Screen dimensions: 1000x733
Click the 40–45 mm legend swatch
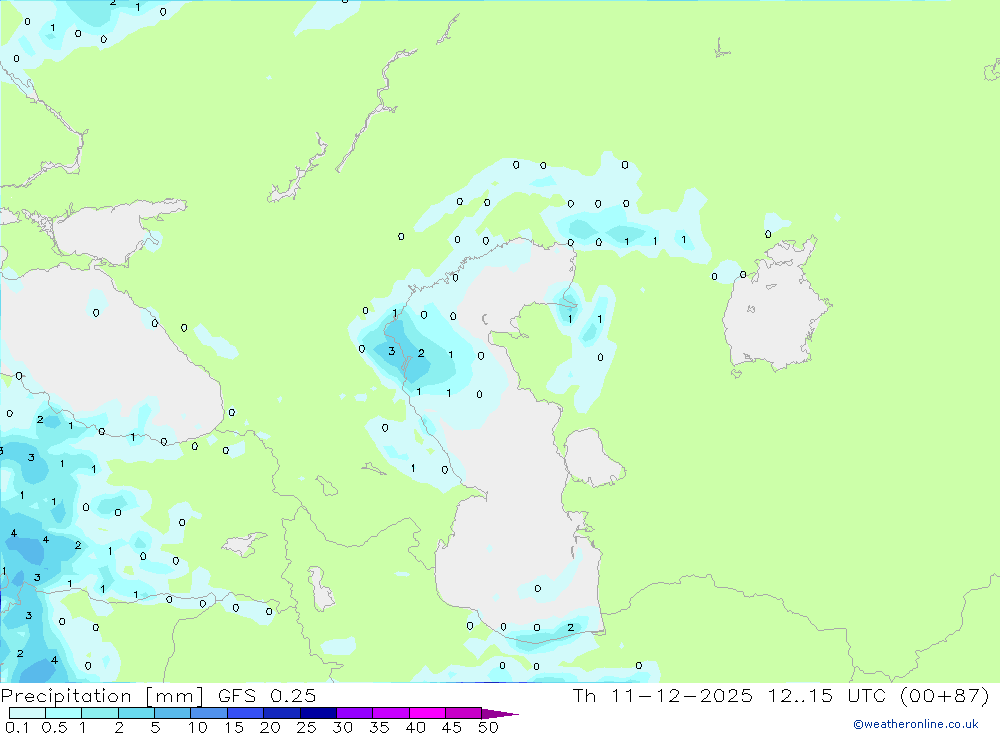click(x=427, y=713)
